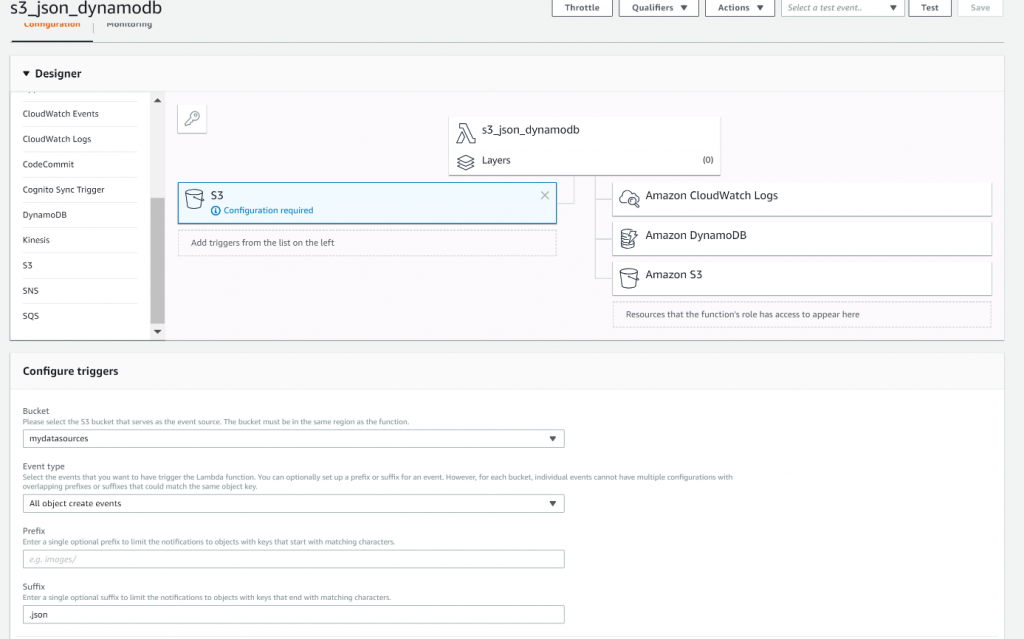Remove the S3 trigger with X
1024x639 pixels.
point(545,195)
